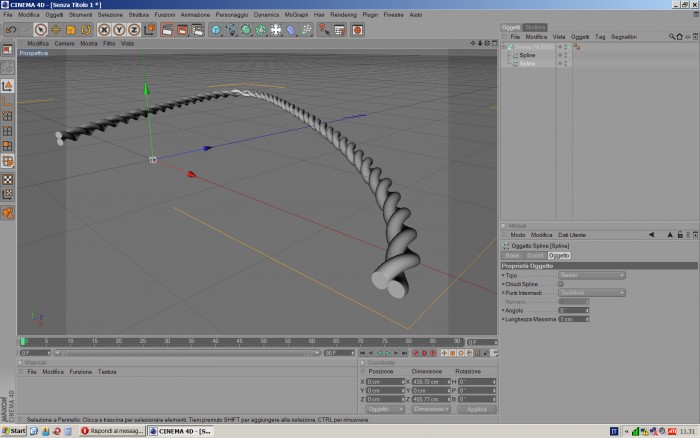Open the MoGraph menu

(296, 15)
